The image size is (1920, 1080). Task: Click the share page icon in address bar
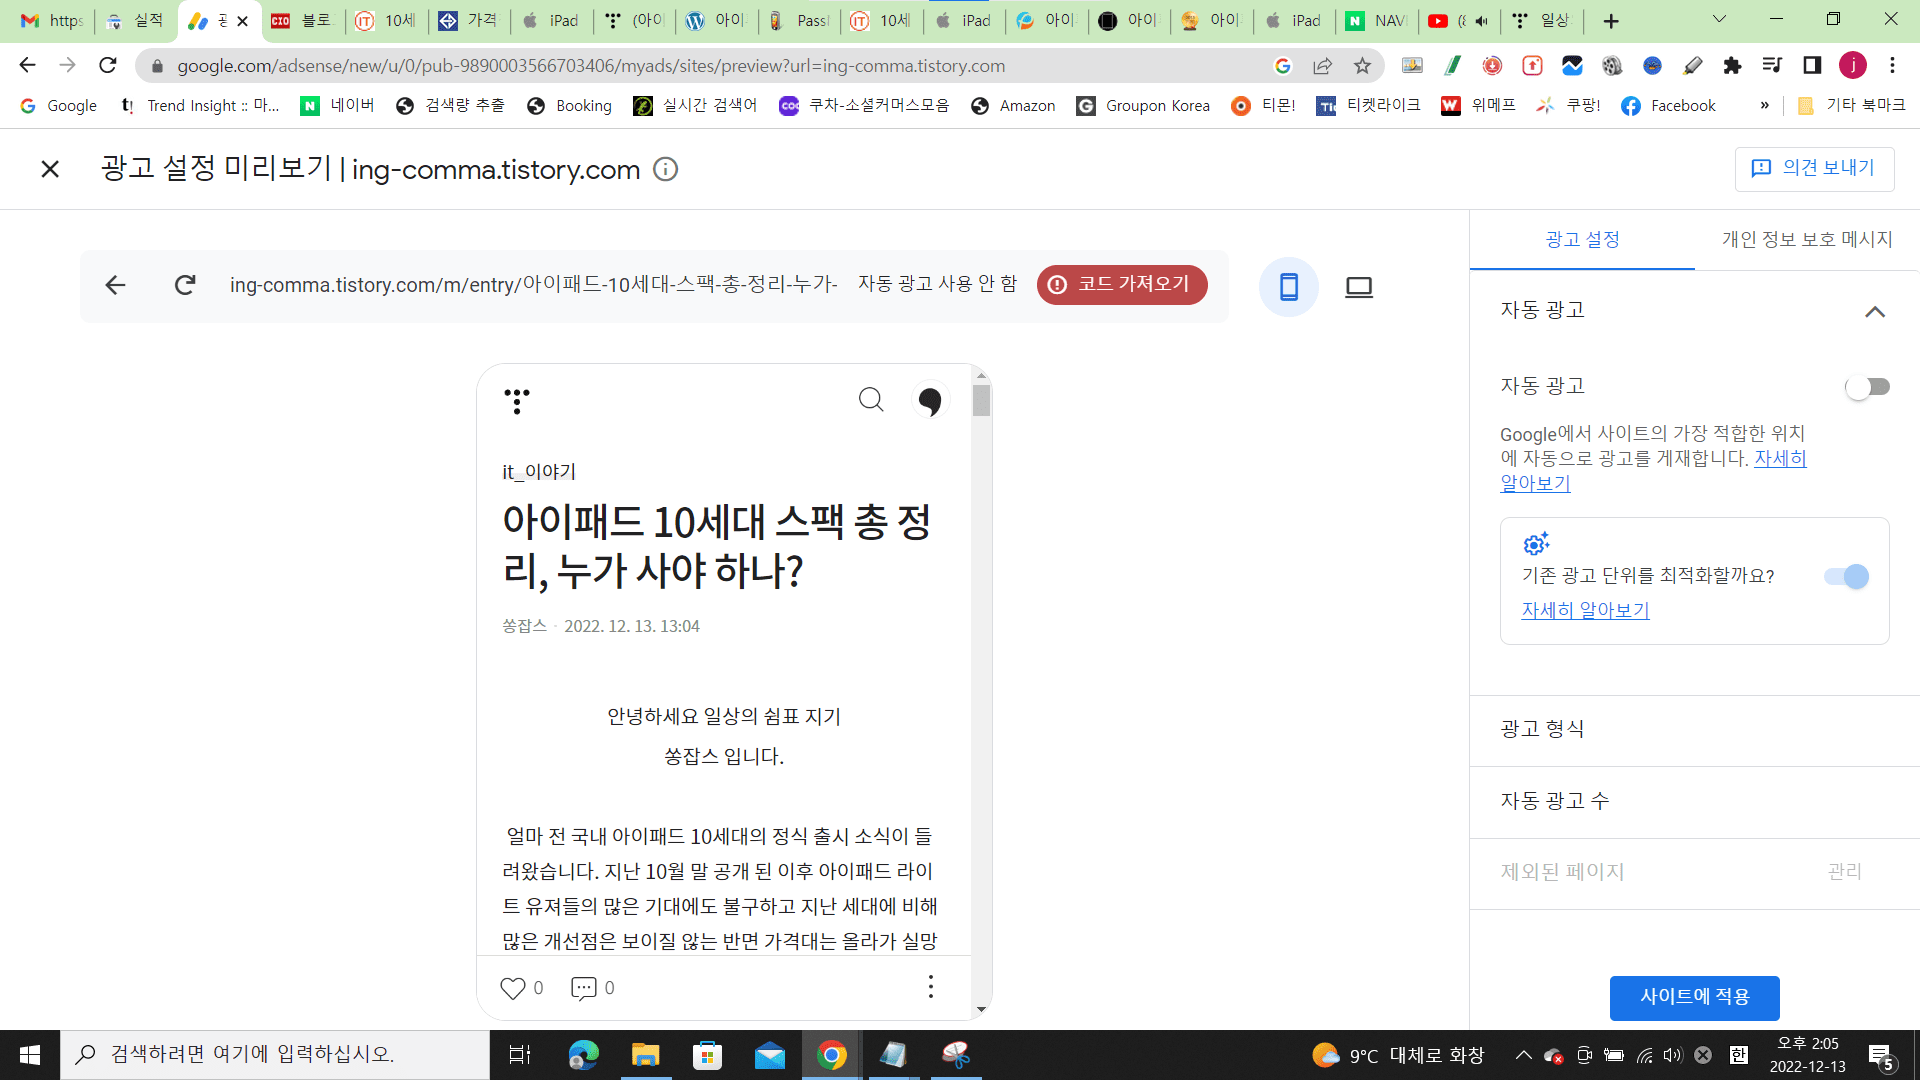(x=1322, y=66)
